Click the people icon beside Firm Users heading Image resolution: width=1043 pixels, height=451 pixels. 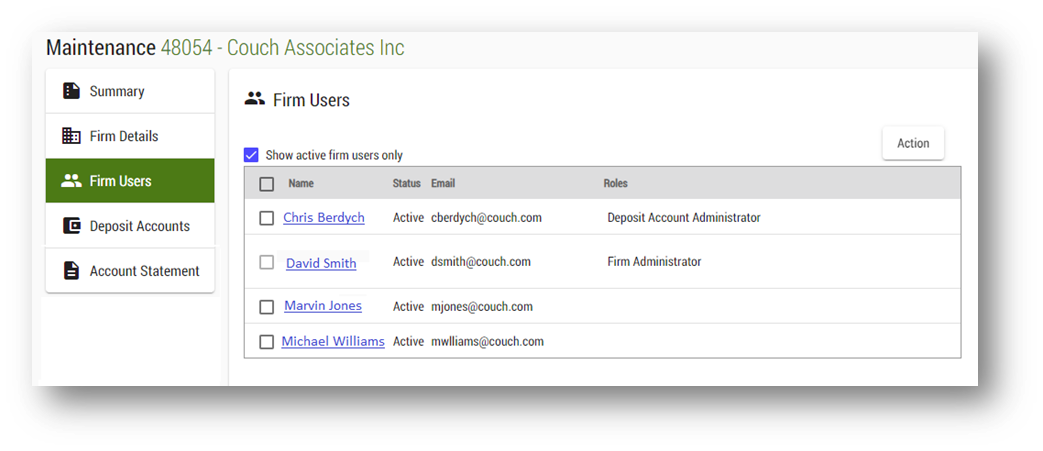pos(255,100)
